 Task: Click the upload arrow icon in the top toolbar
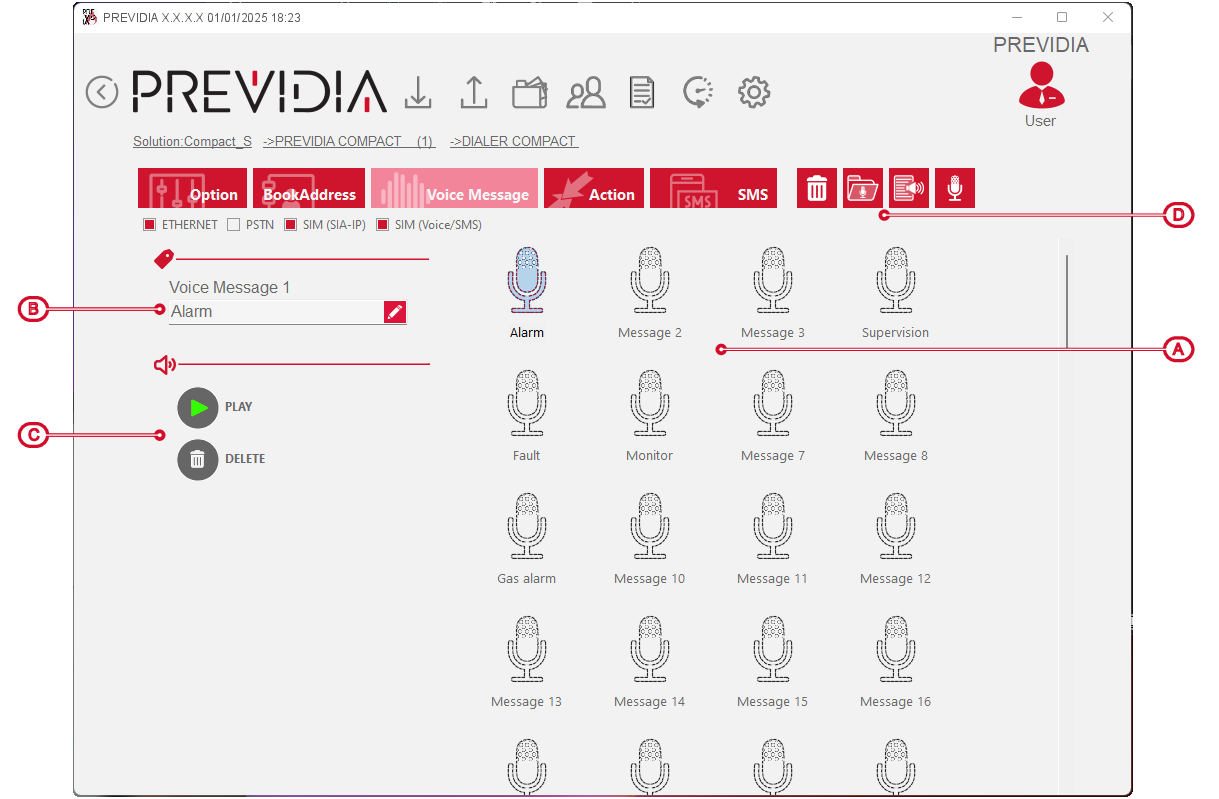coord(473,93)
